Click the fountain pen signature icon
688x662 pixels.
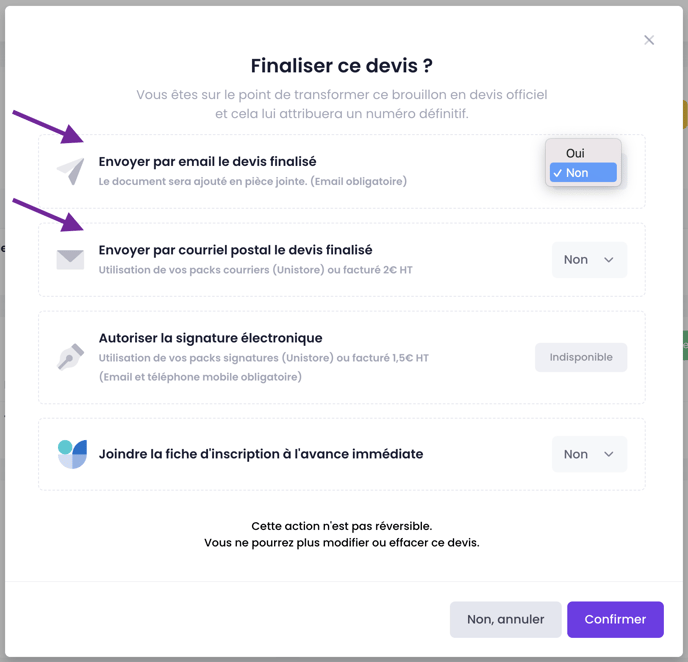click(x=71, y=357)
